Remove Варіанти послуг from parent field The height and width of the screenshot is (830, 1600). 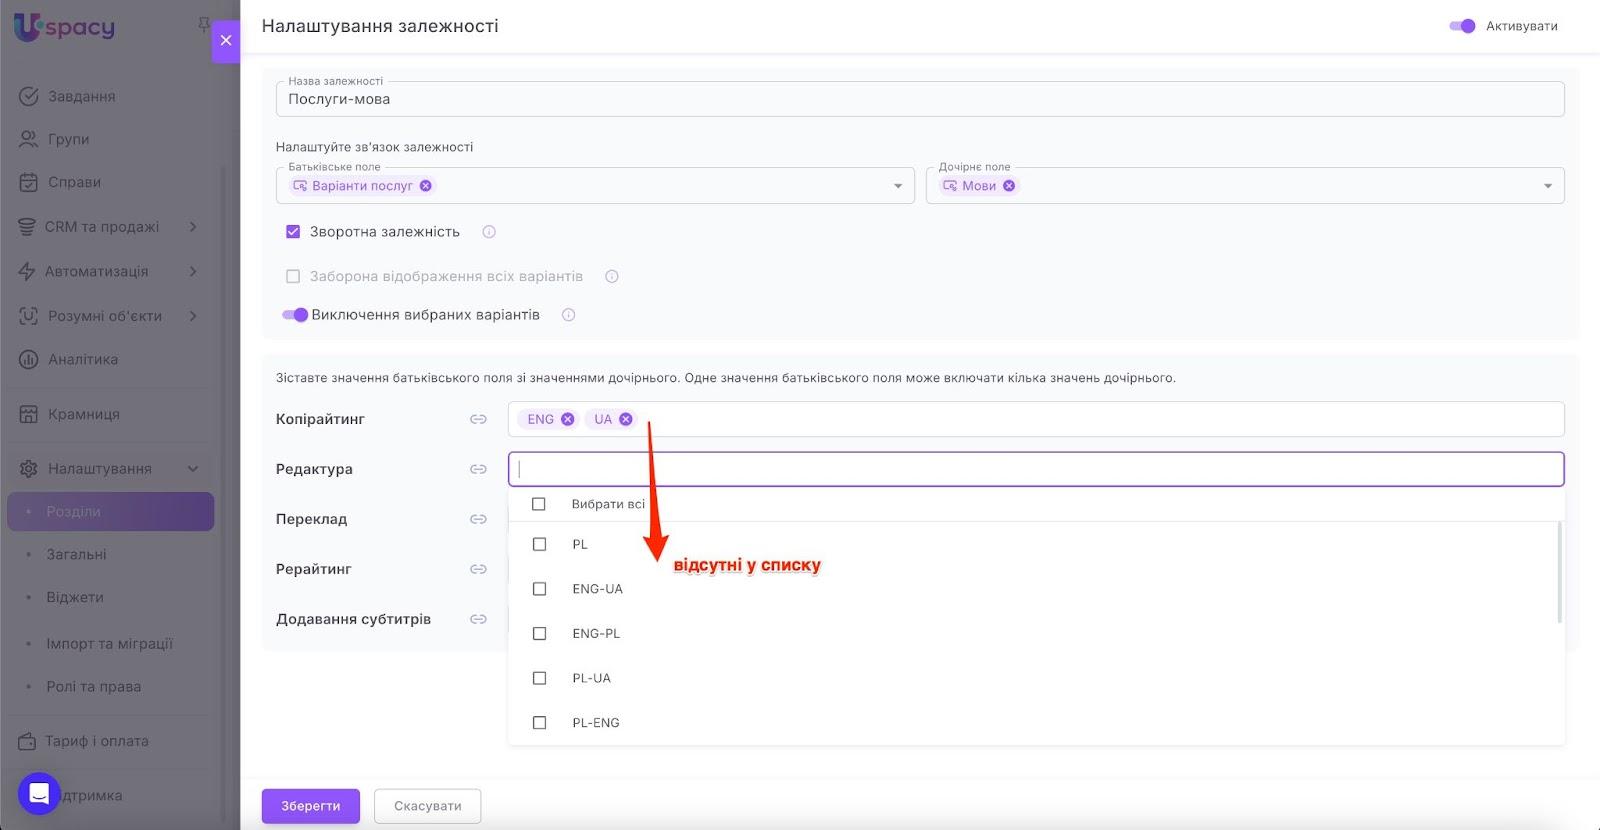[426, 186]
